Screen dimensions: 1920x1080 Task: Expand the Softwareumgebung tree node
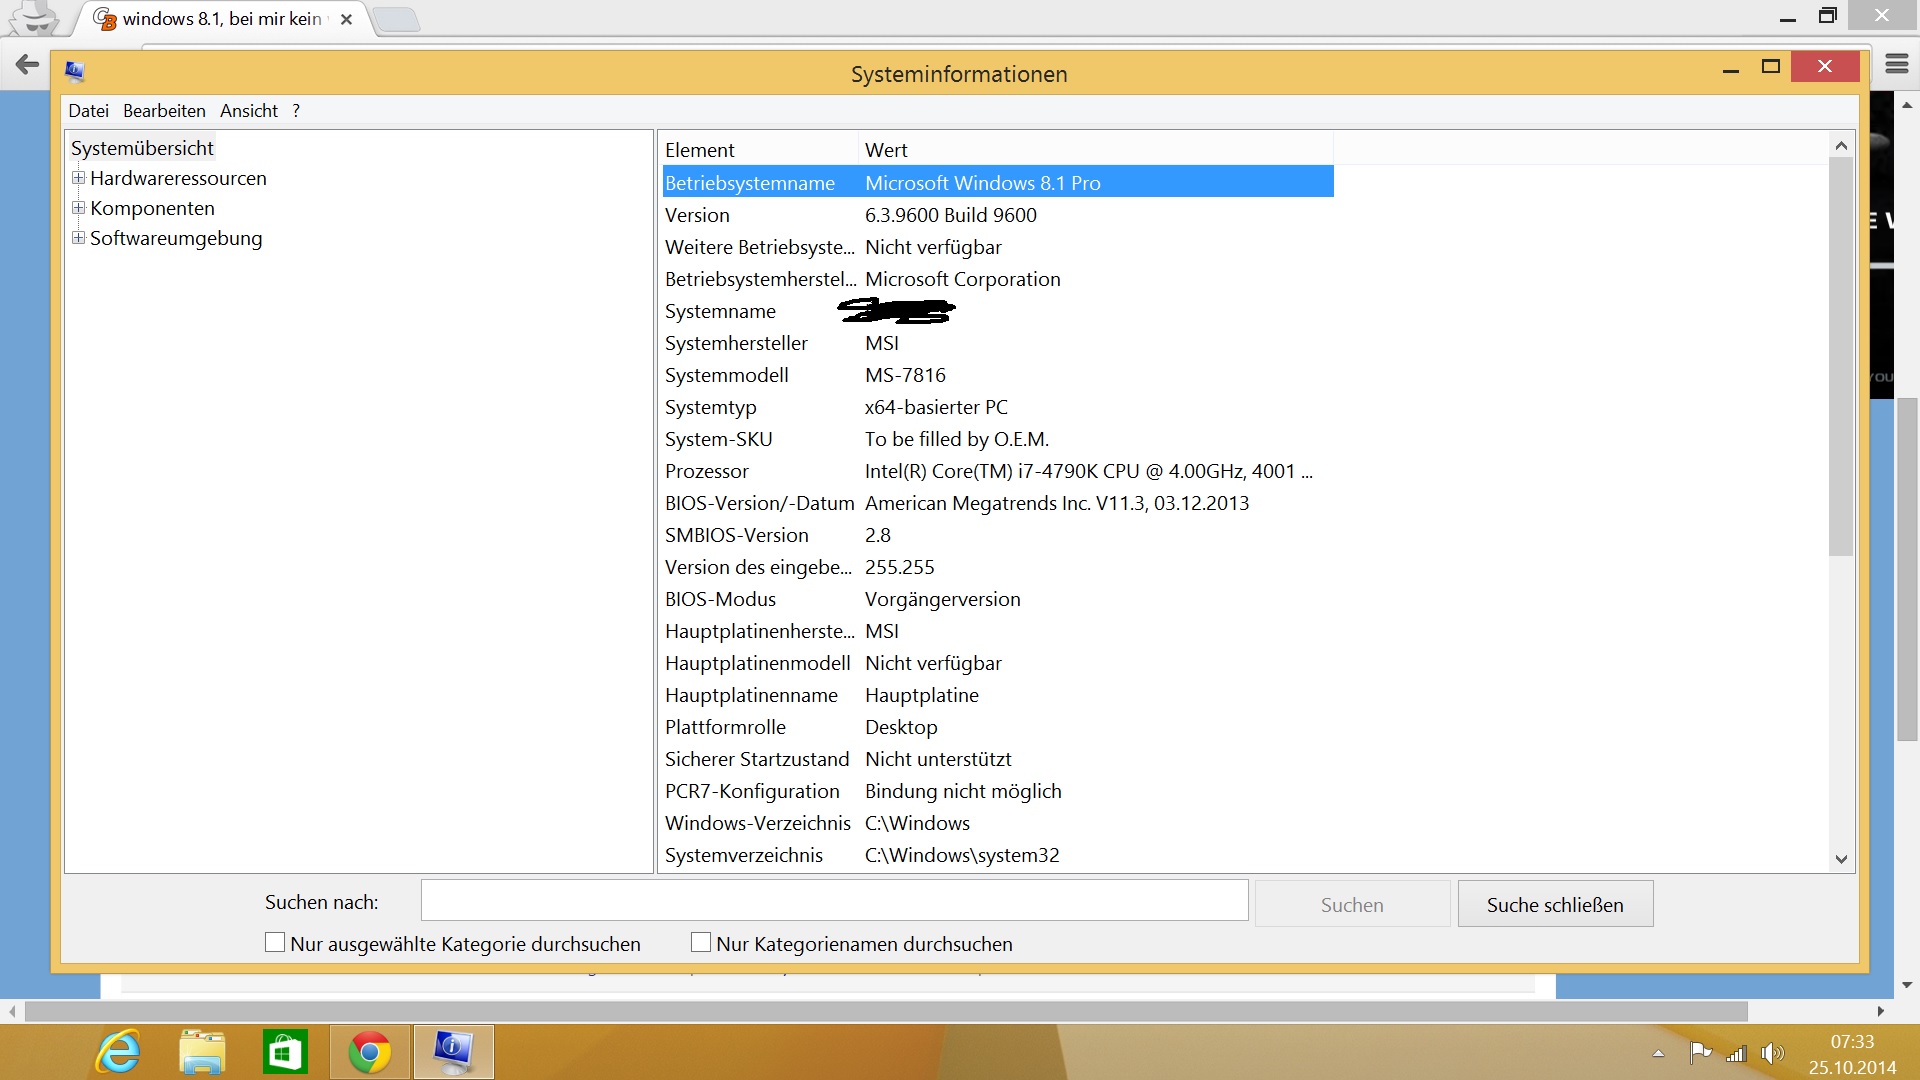pos(78,238)
